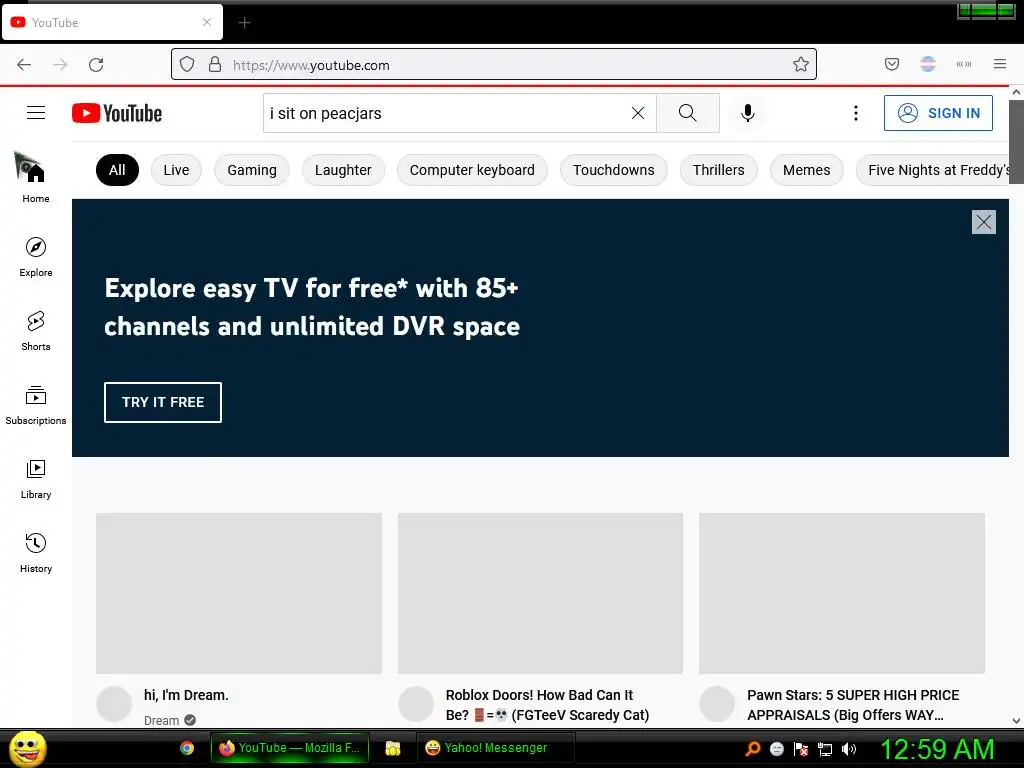The width and height of the screenshot is (1024, 768).
Task: Open a new browser tab
Action: (x=244, y=23)
